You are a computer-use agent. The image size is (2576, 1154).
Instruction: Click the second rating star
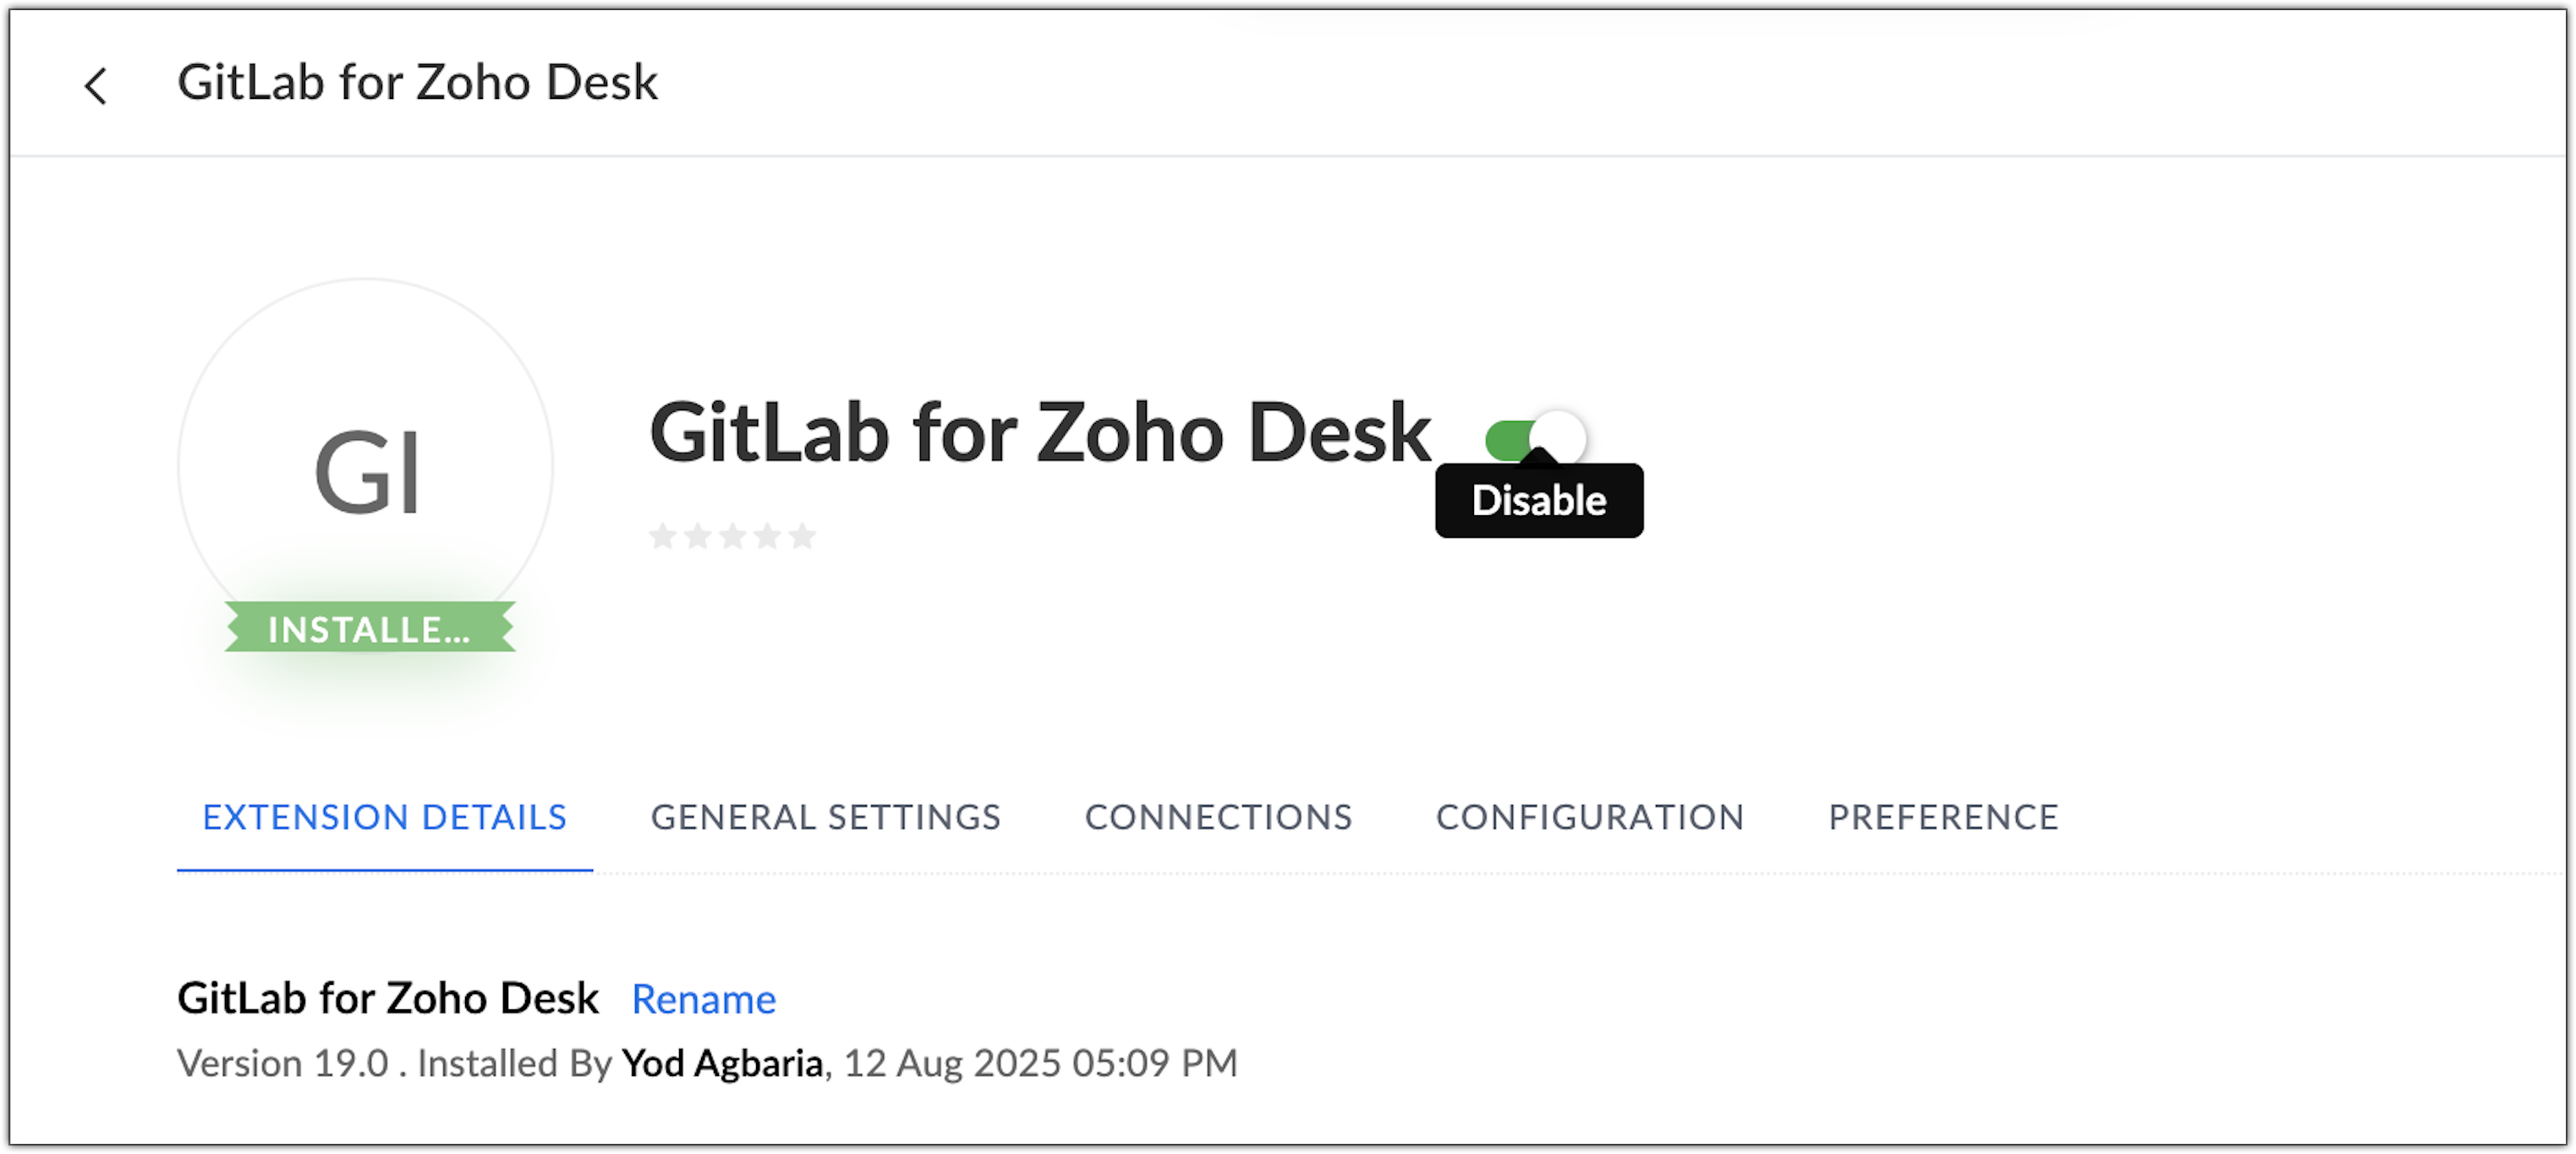click(698, 537)
